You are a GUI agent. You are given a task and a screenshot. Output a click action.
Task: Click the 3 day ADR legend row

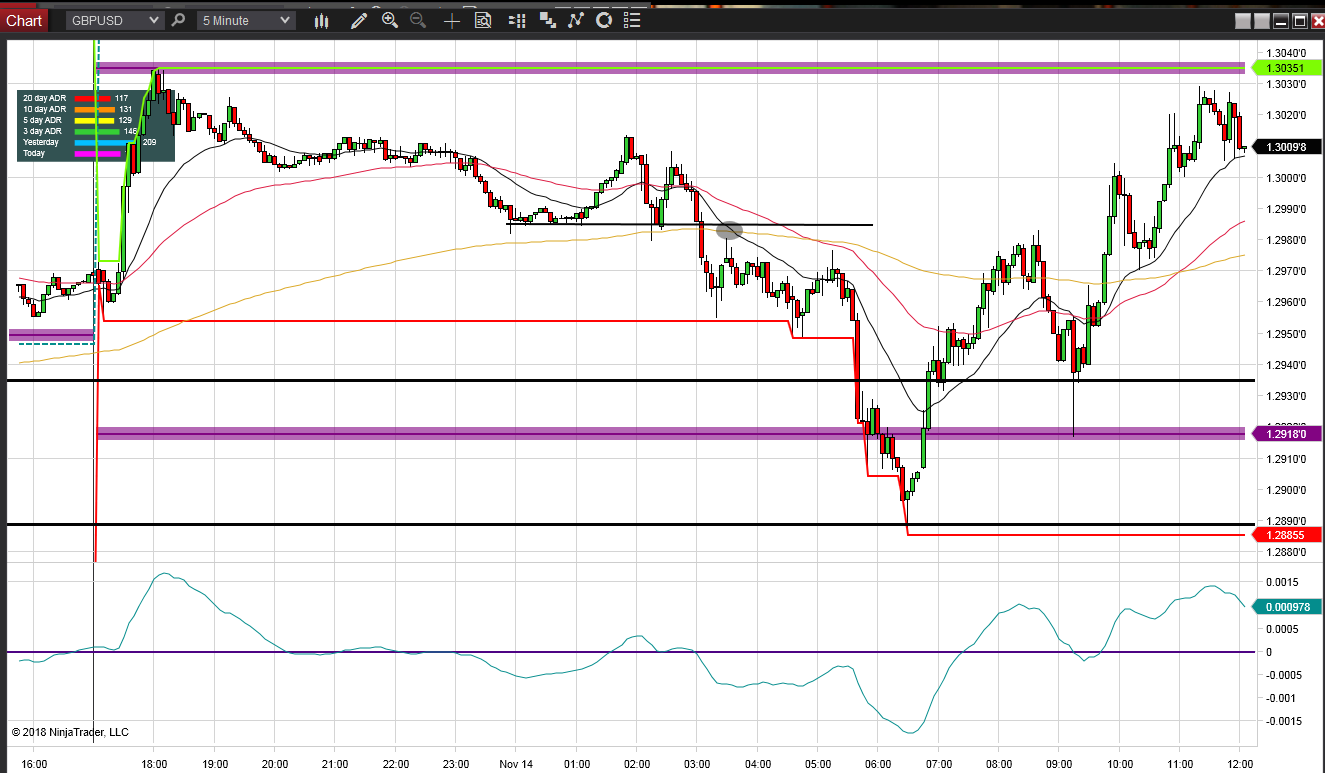[x=80, y=131]
